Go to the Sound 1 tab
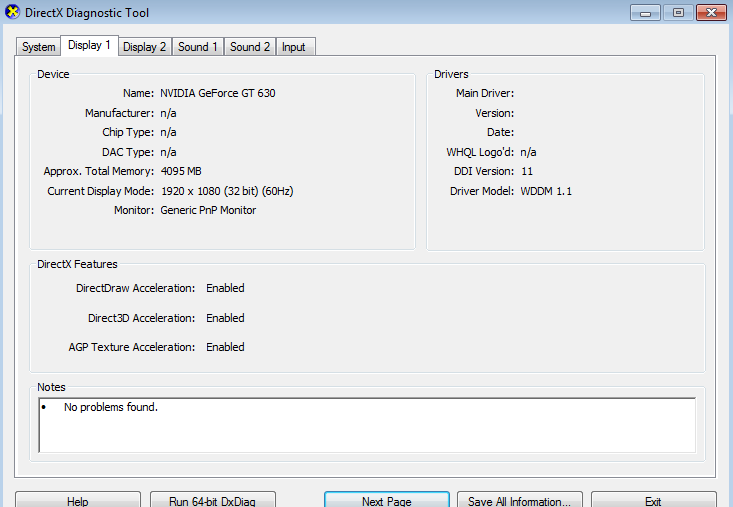This screenshot has width=733, height=507. pyautogui.click(x=198, y=47)
